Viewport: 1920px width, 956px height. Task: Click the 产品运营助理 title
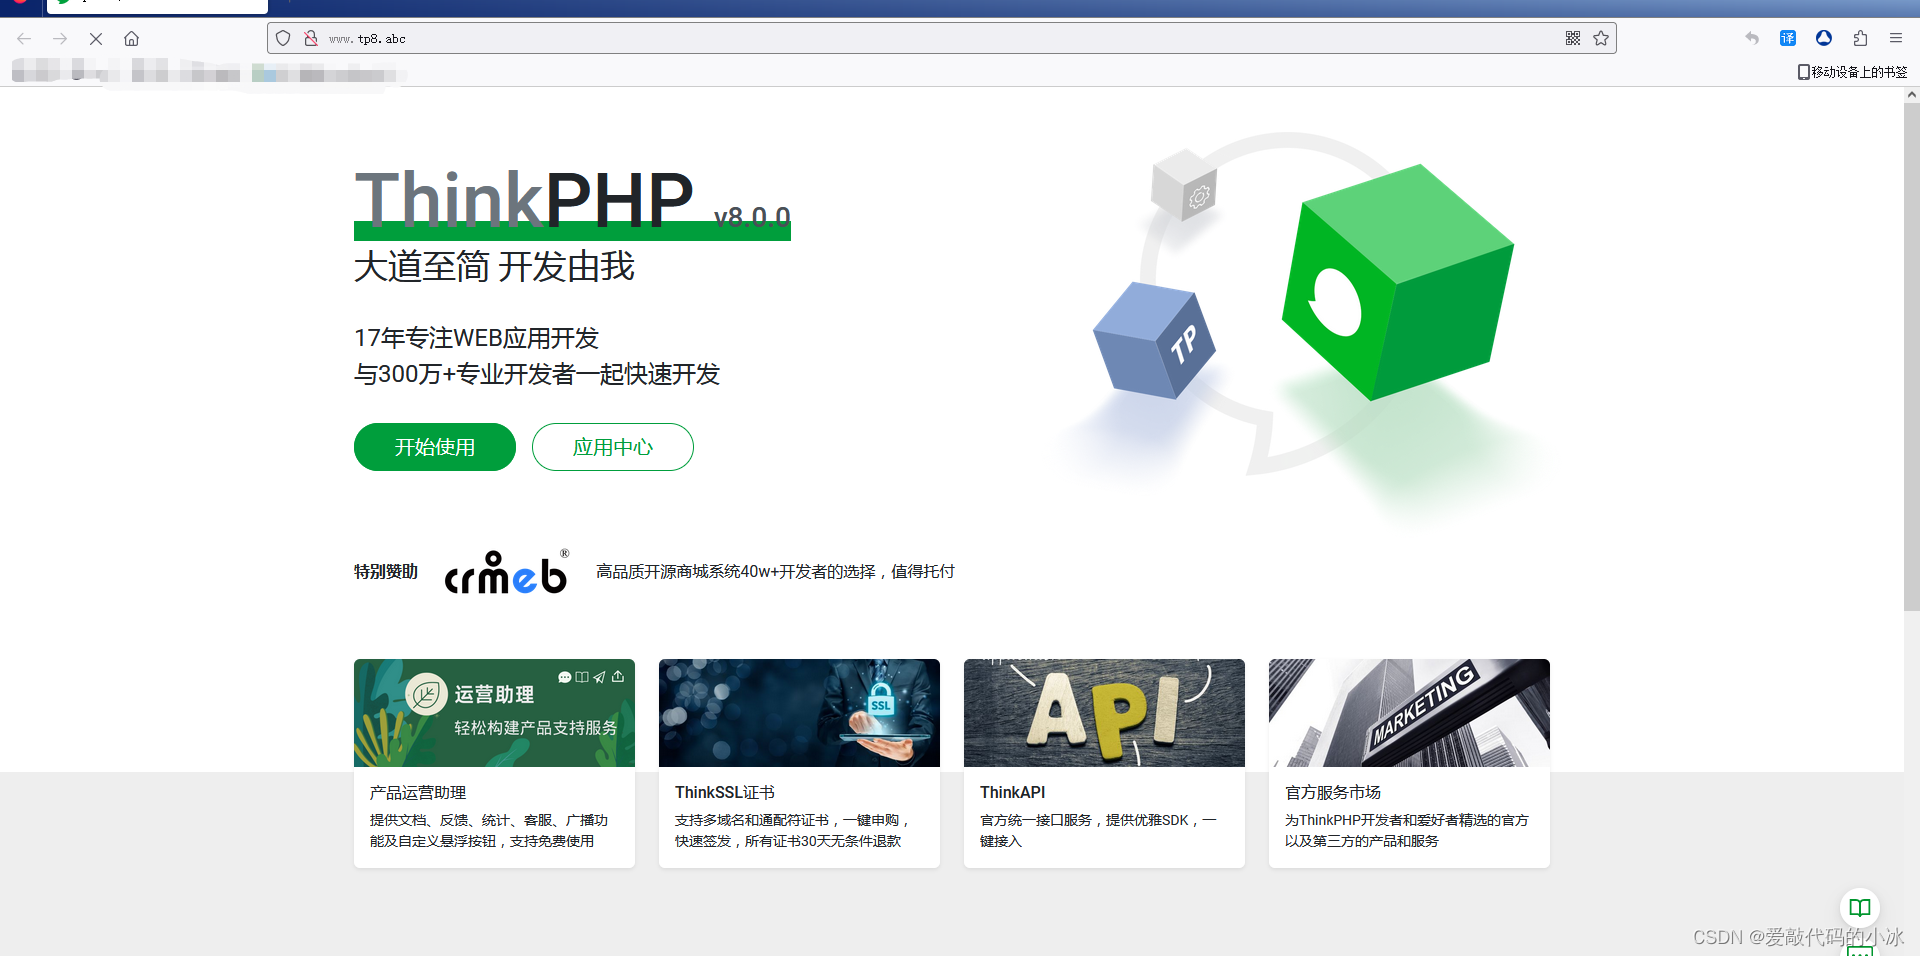[x=418, y=793]
